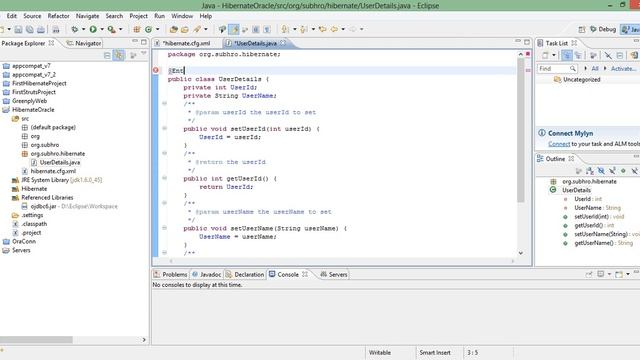Viewport: 640px width, 360px height.
Task: Switch to the Debug perspective
Action: (x=603, y=29)
